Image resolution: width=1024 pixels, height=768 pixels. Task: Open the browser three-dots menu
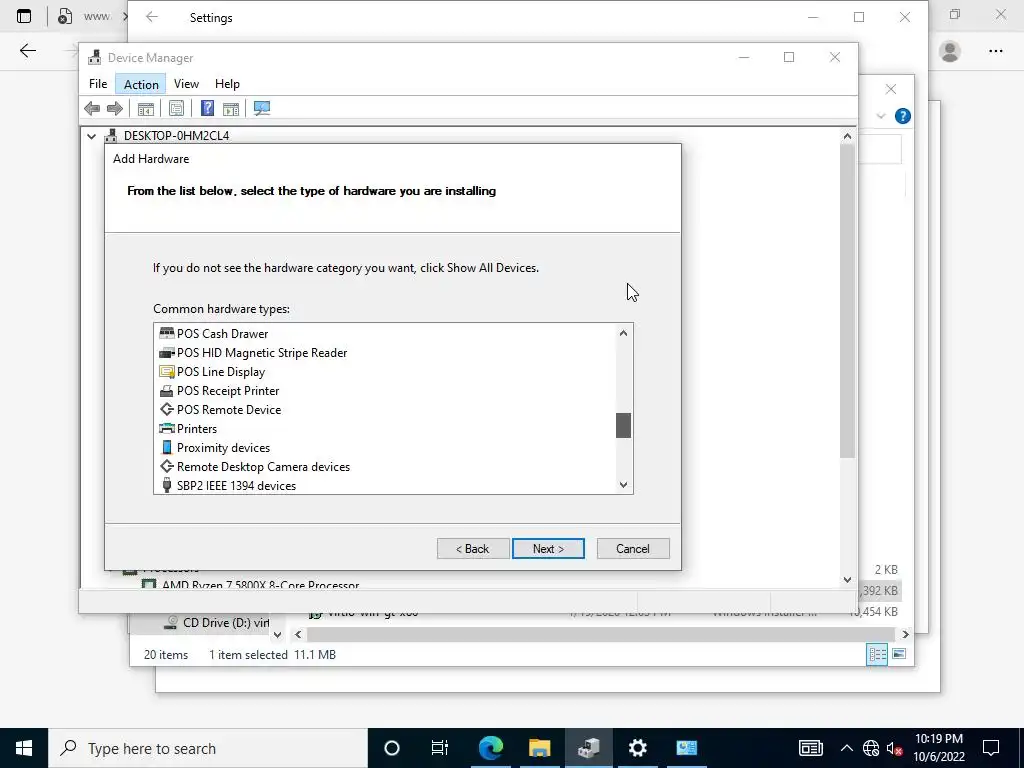click(x=995, y=51)
